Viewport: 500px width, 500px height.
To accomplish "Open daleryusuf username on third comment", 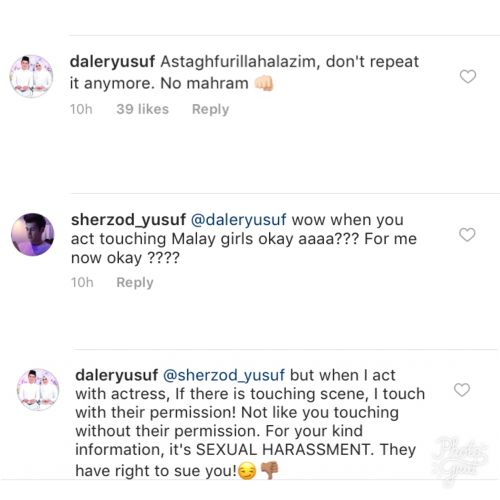I will 117,375.
